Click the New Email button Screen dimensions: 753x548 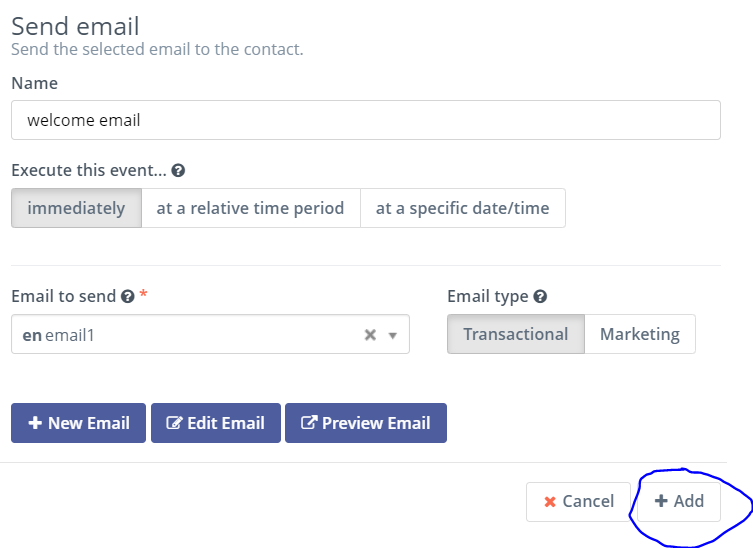pos(78,423)
